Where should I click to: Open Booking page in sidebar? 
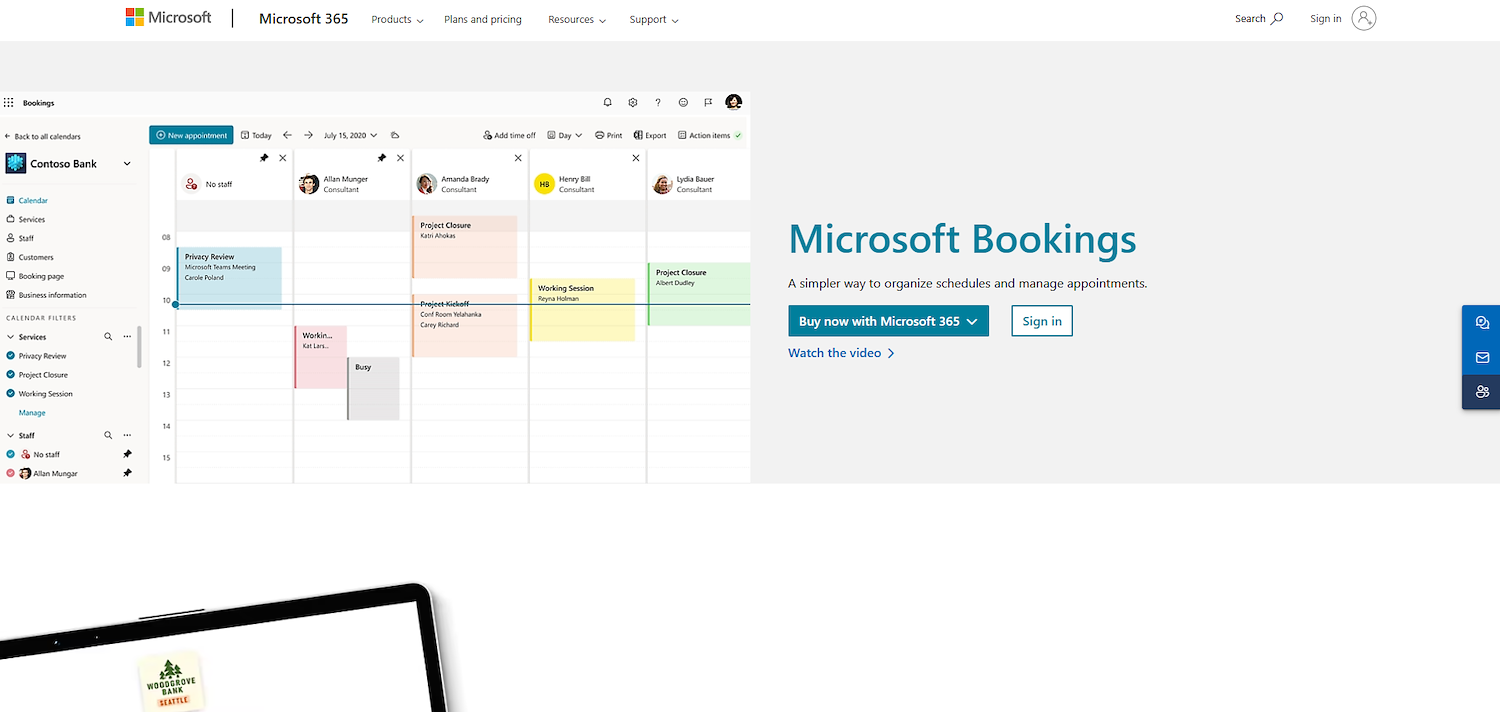click(x=35, y=276)
